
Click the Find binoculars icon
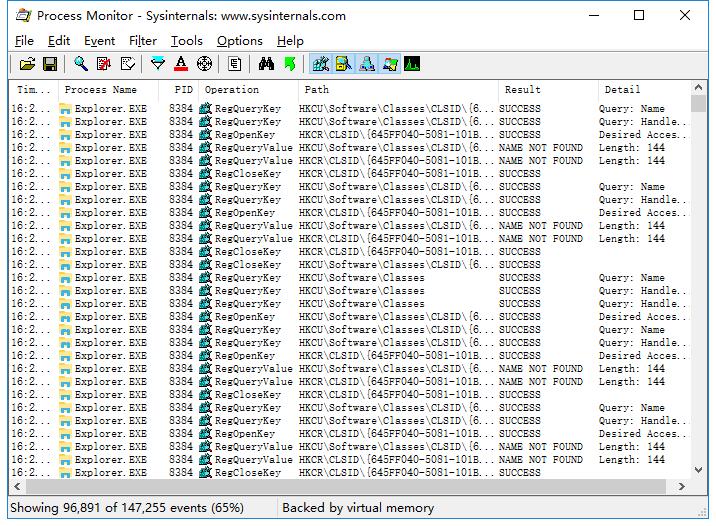[266, 64]
